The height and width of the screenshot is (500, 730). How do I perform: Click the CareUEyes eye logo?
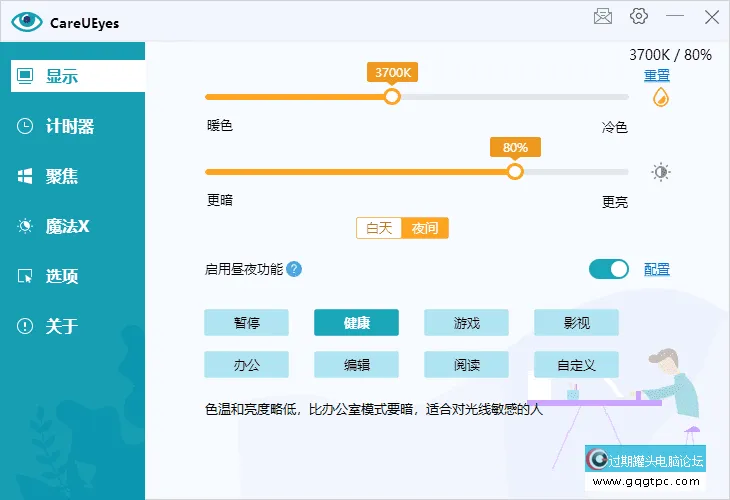click(26, 22)
